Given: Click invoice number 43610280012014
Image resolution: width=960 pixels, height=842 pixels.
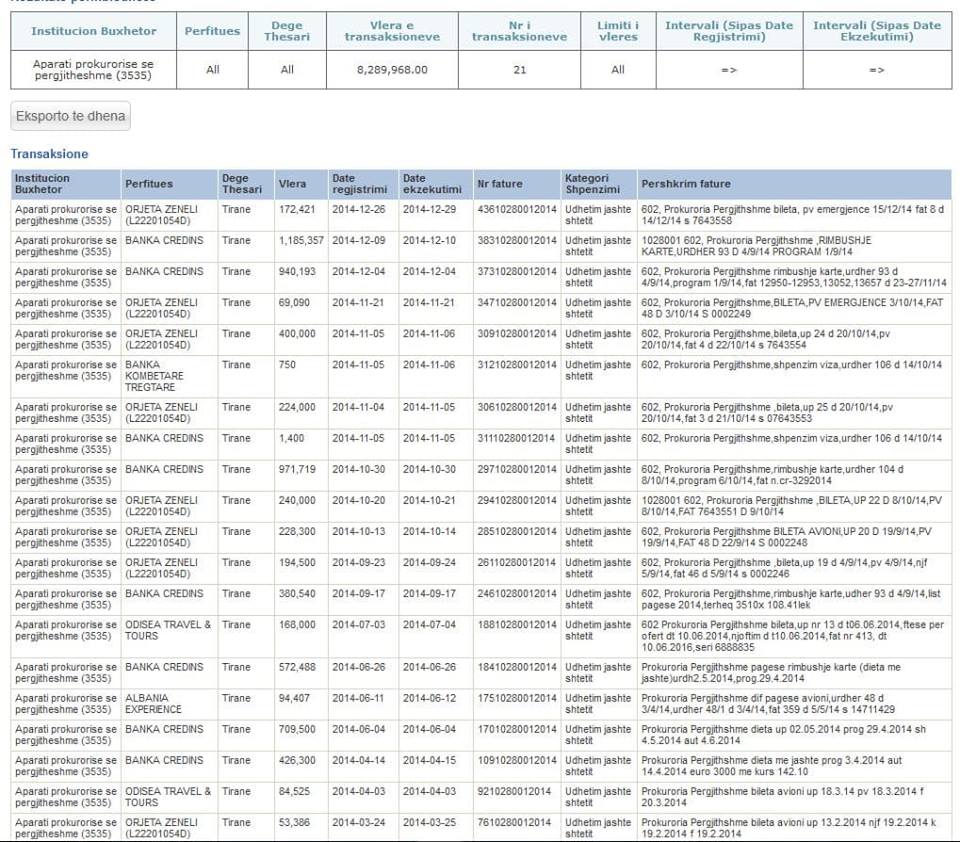Looking at the screenshot, I should point(517,209).
